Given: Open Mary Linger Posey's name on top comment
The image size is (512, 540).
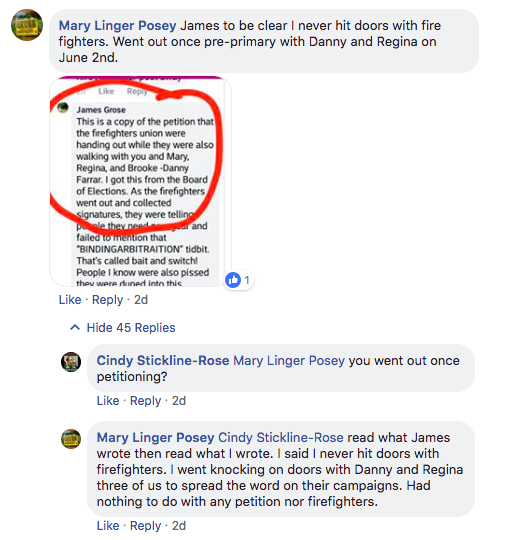Looking at the screenshot, I should pos(117,25).
